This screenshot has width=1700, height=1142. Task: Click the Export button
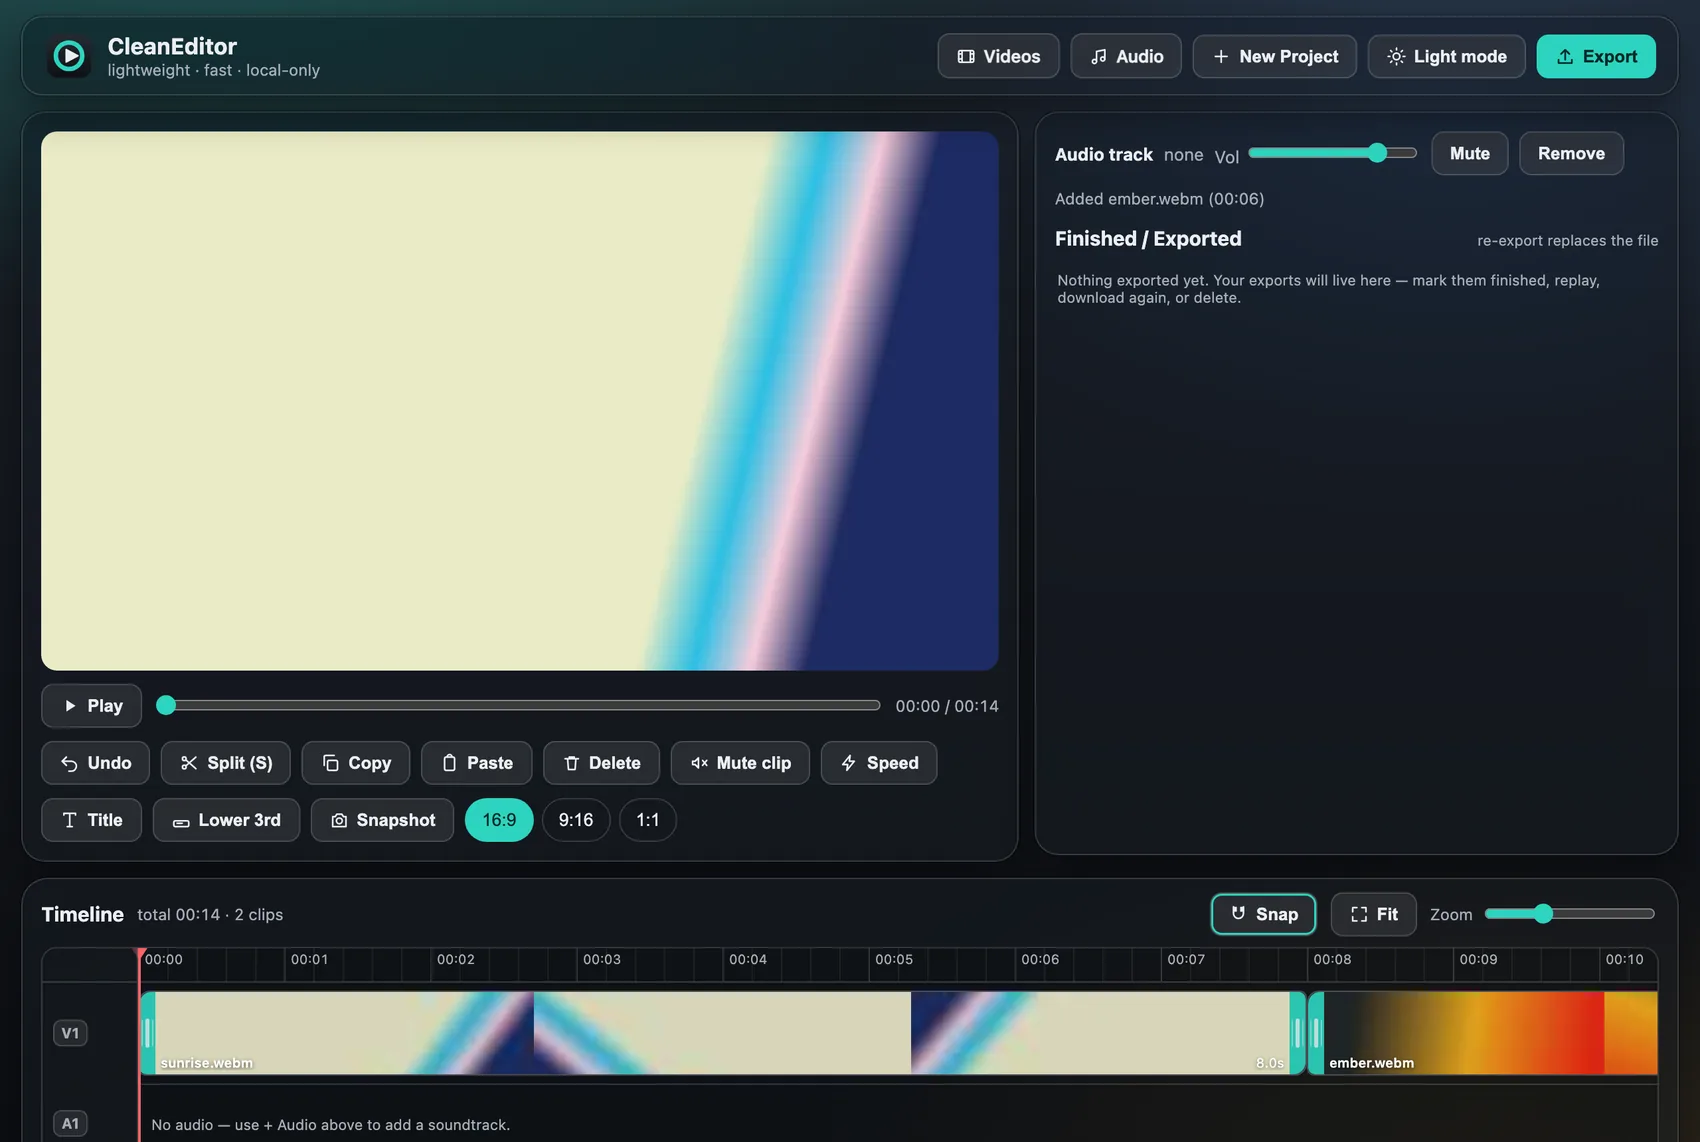1596,56
